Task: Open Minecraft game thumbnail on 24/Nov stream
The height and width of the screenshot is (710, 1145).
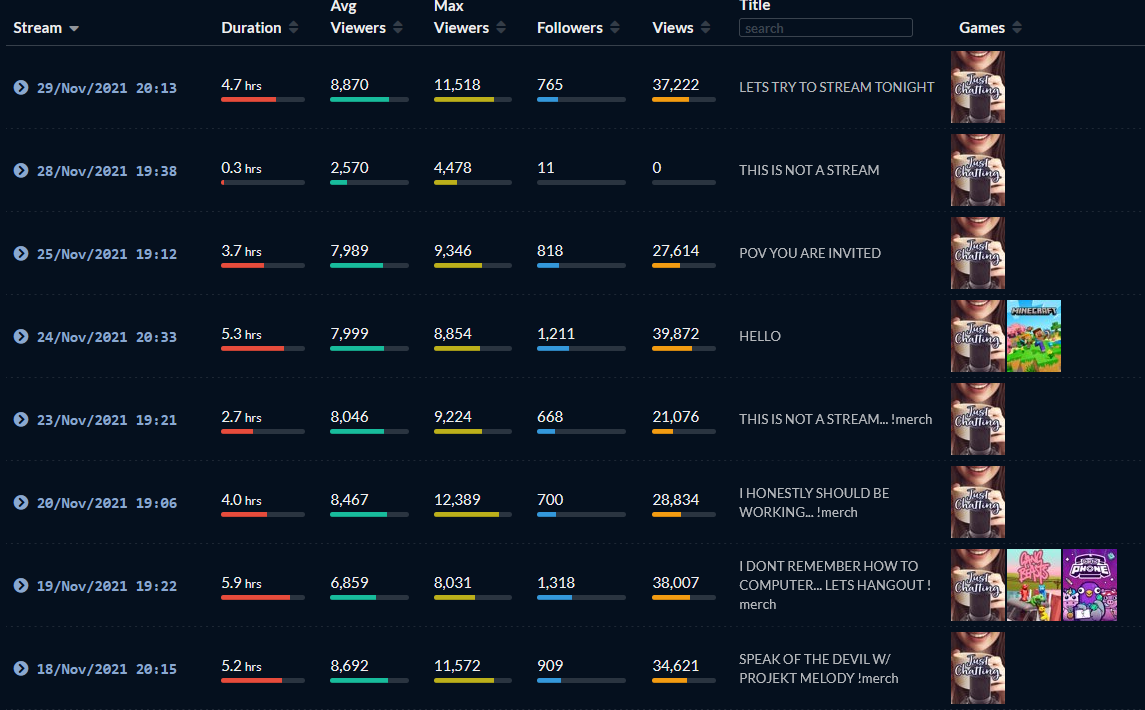Action: 1034,336
